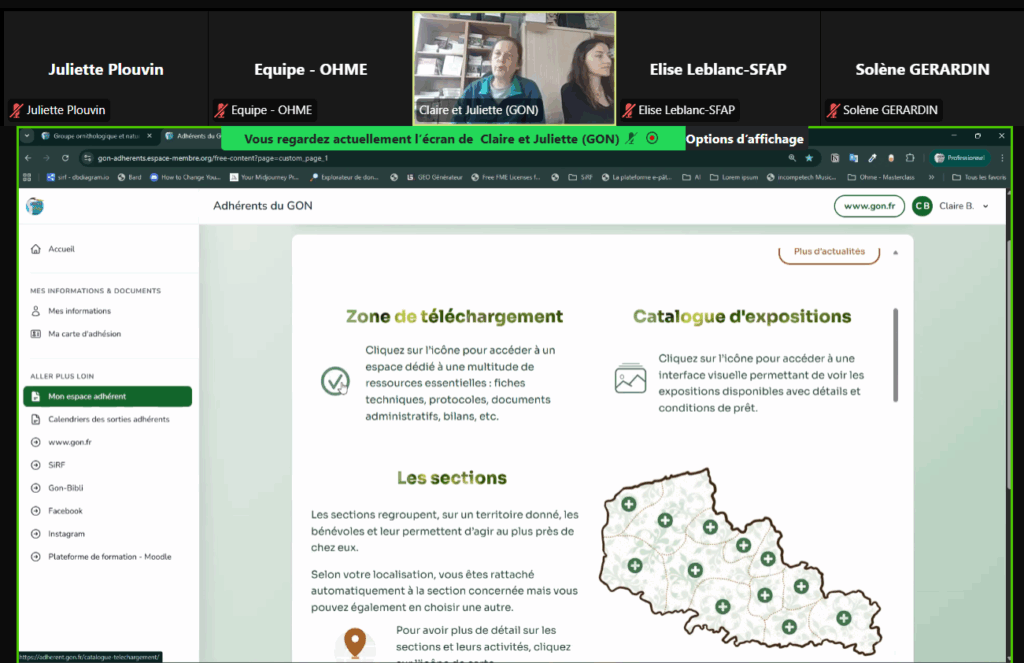The width and height of the screenshot is (1024, 663).
Task: Bookmark the page with the star icon
Action: point(809,158)
